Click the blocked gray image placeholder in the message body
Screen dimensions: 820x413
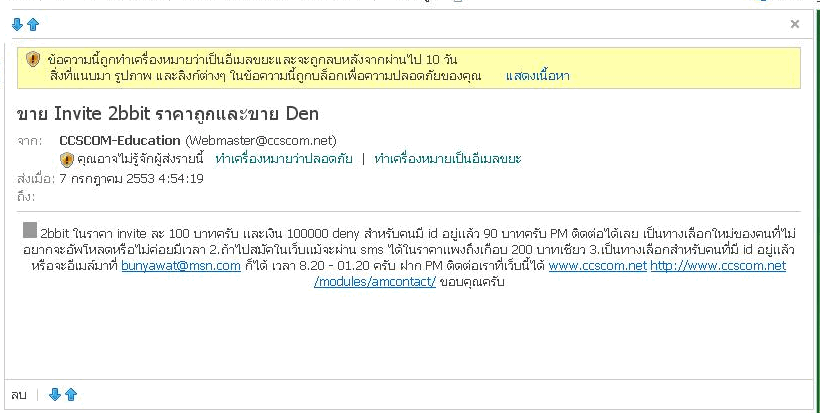[x=30, y=230]
